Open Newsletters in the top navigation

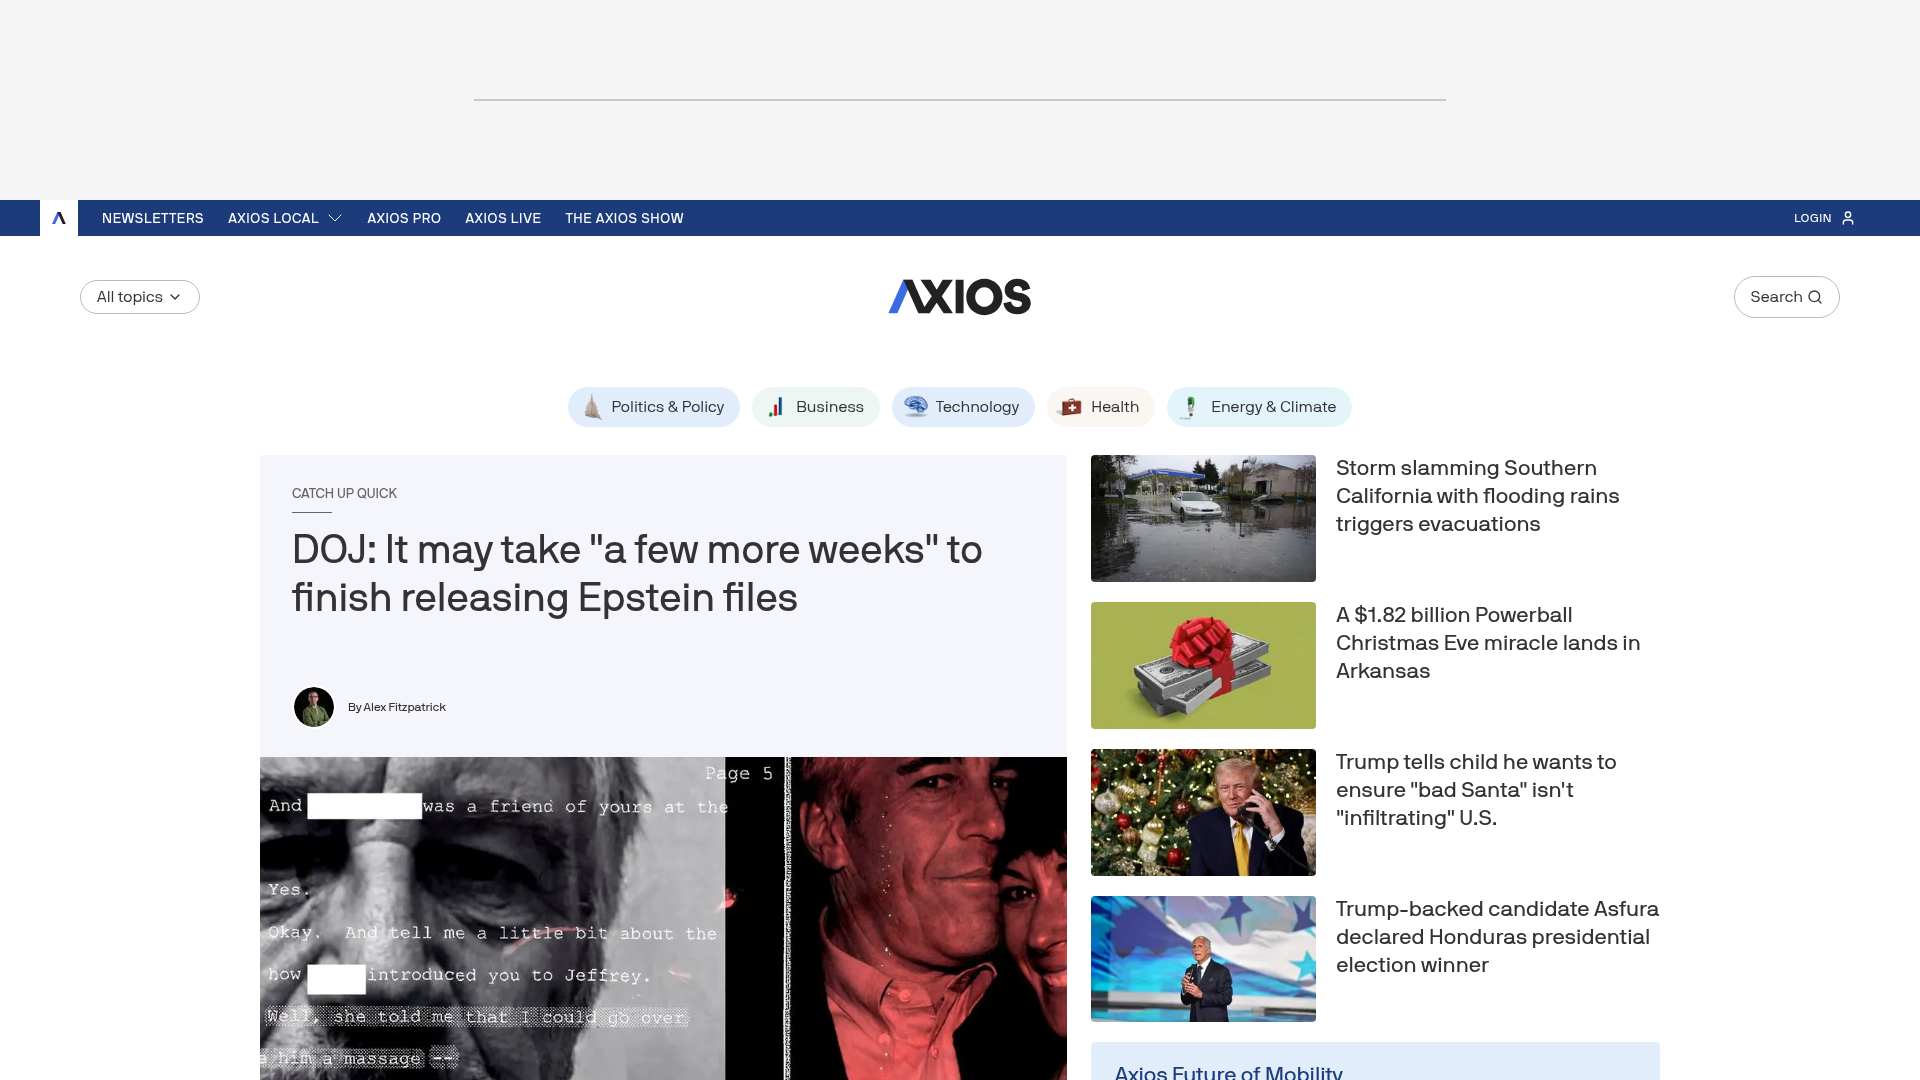153,218
